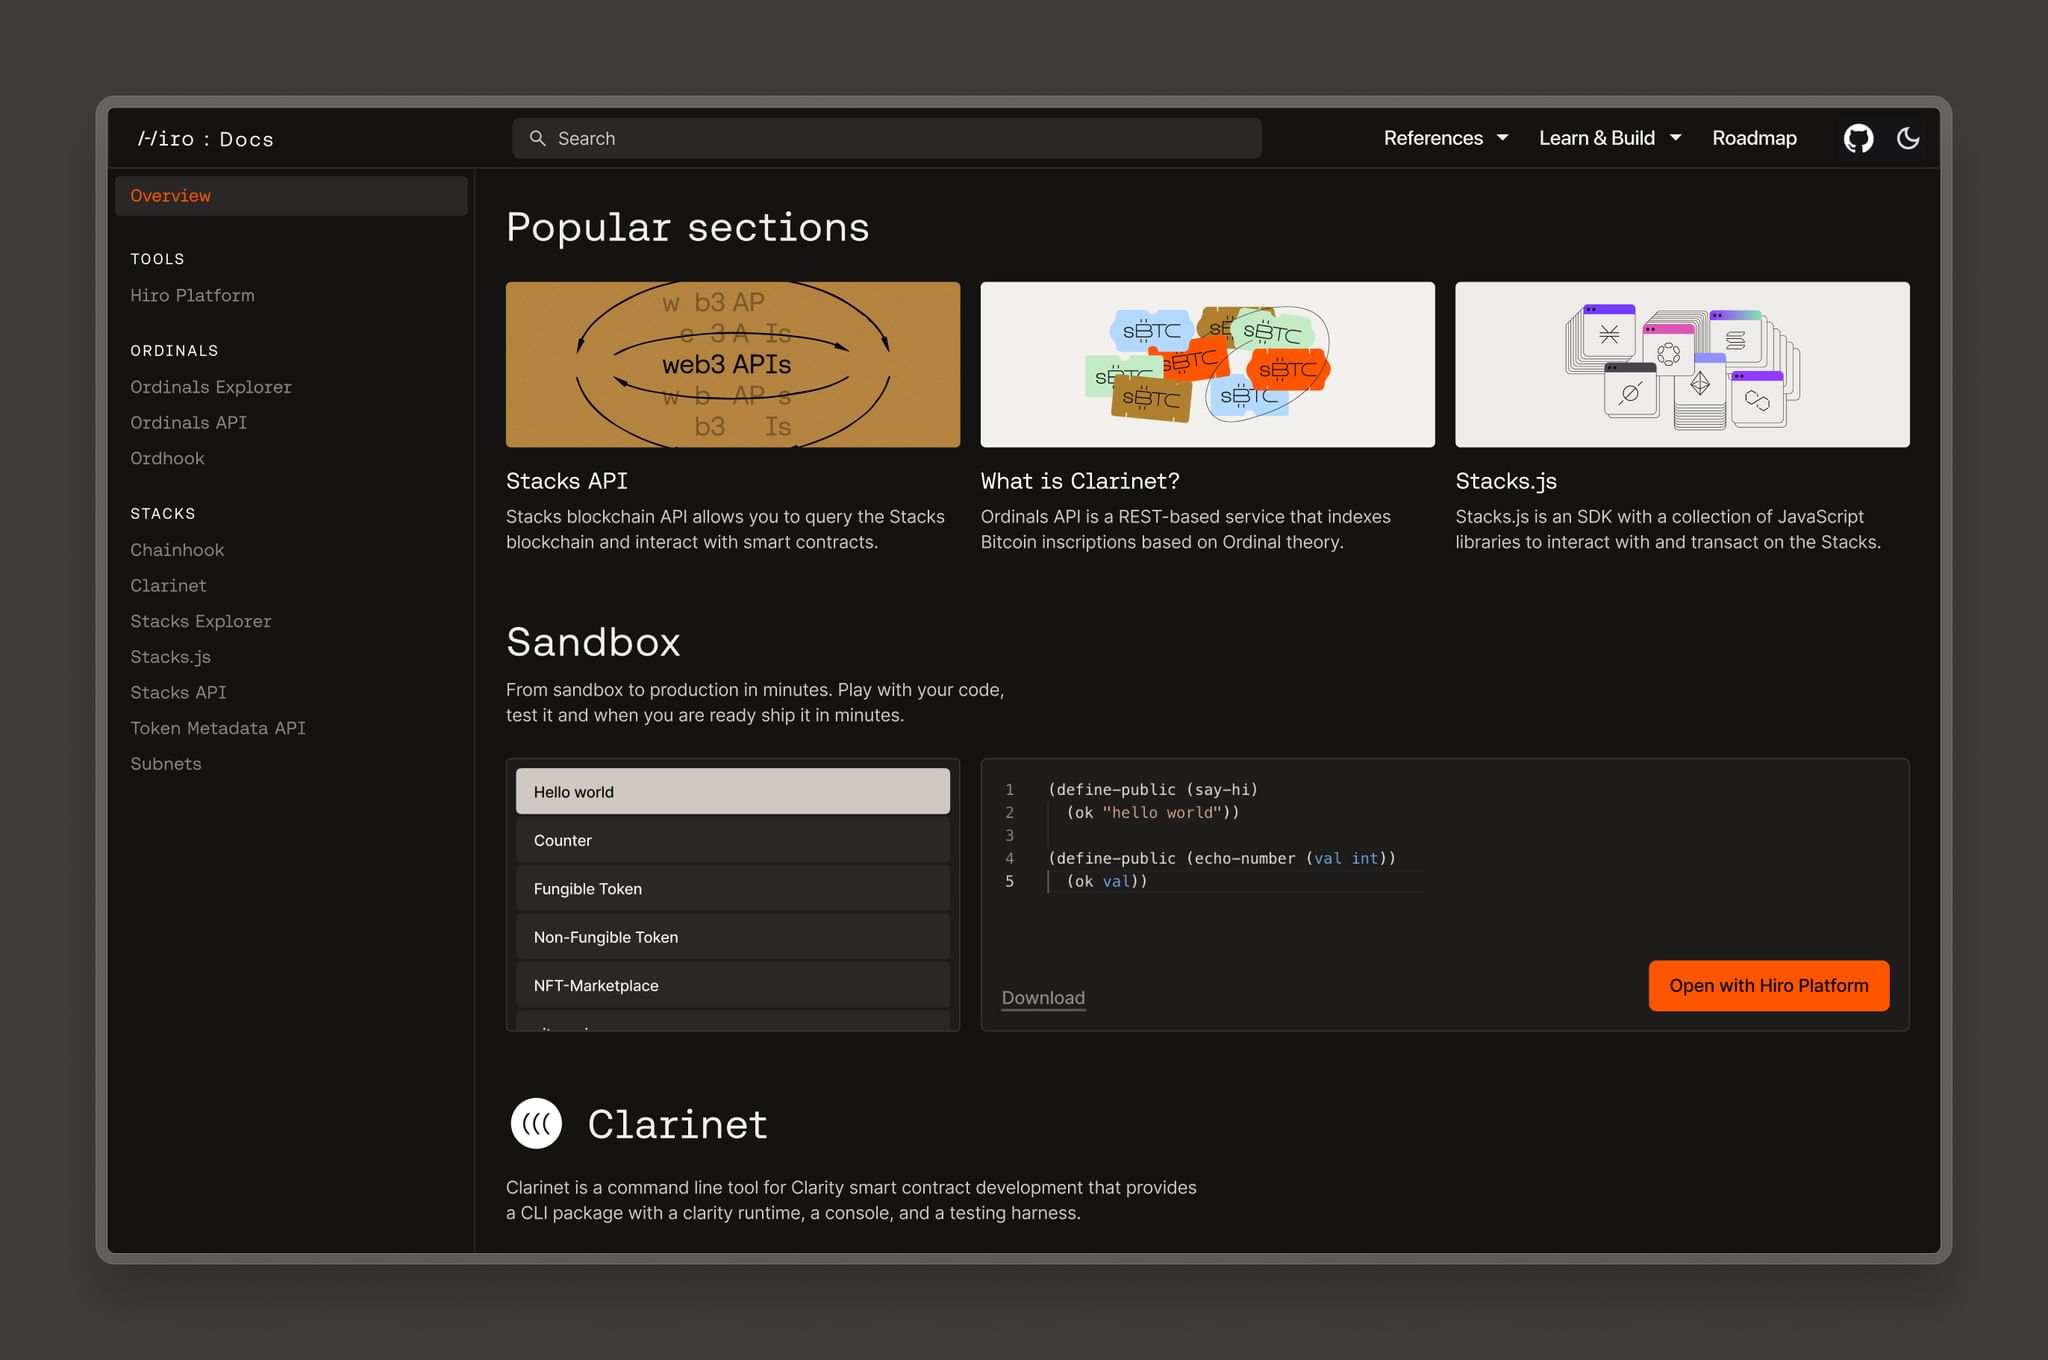
Task: Open the web3 APIs Stacks API card image
Action: click(x=731, y=363)
